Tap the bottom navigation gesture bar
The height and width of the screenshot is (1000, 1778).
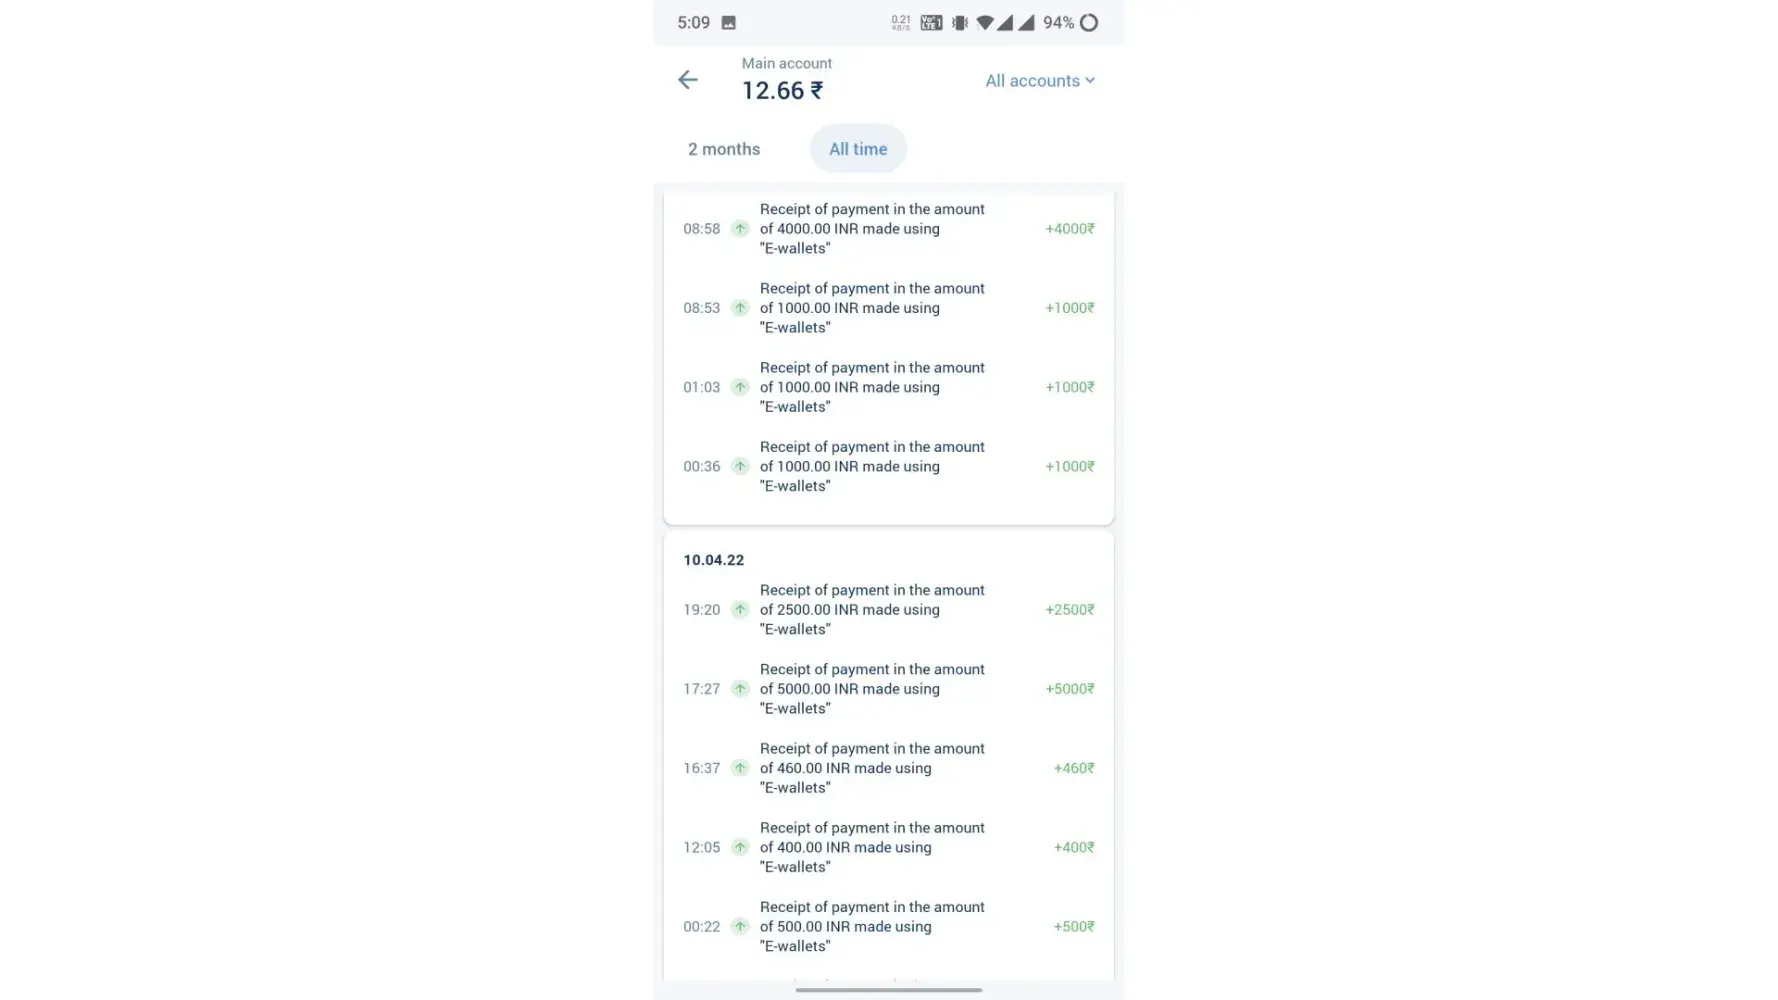coord(888,990)
